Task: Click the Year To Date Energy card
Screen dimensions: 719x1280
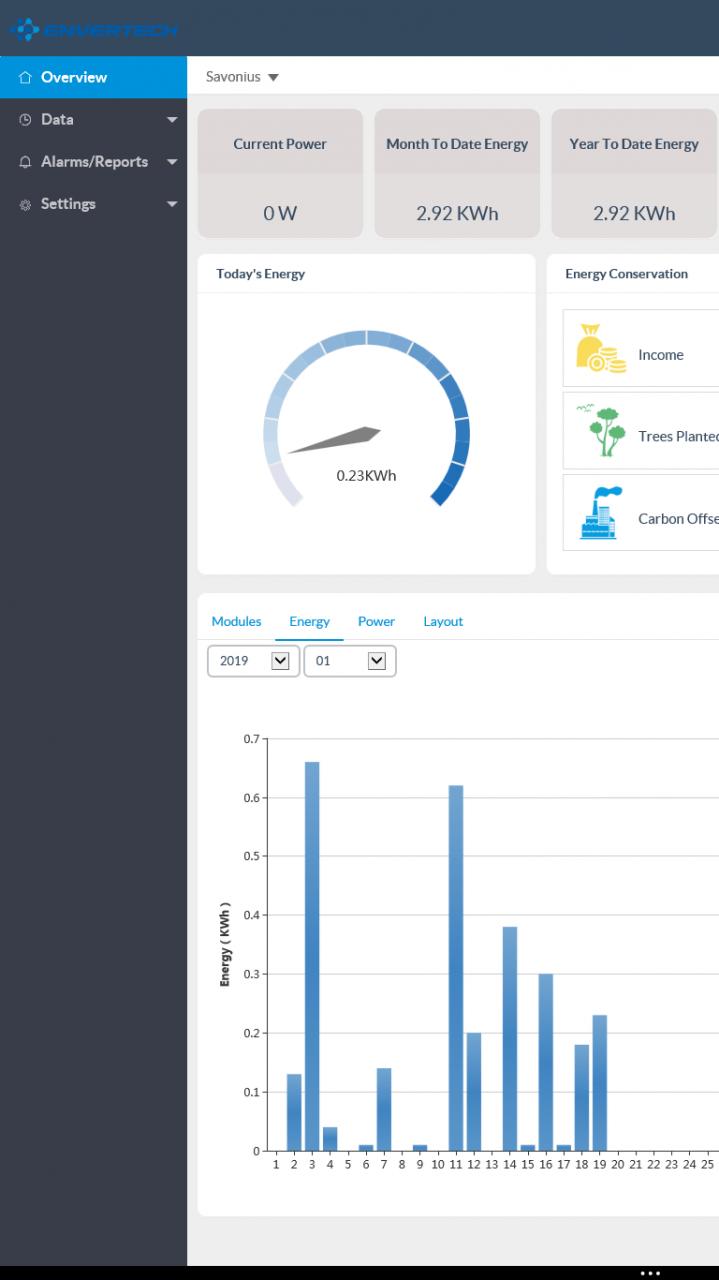Action: point(634,173)
